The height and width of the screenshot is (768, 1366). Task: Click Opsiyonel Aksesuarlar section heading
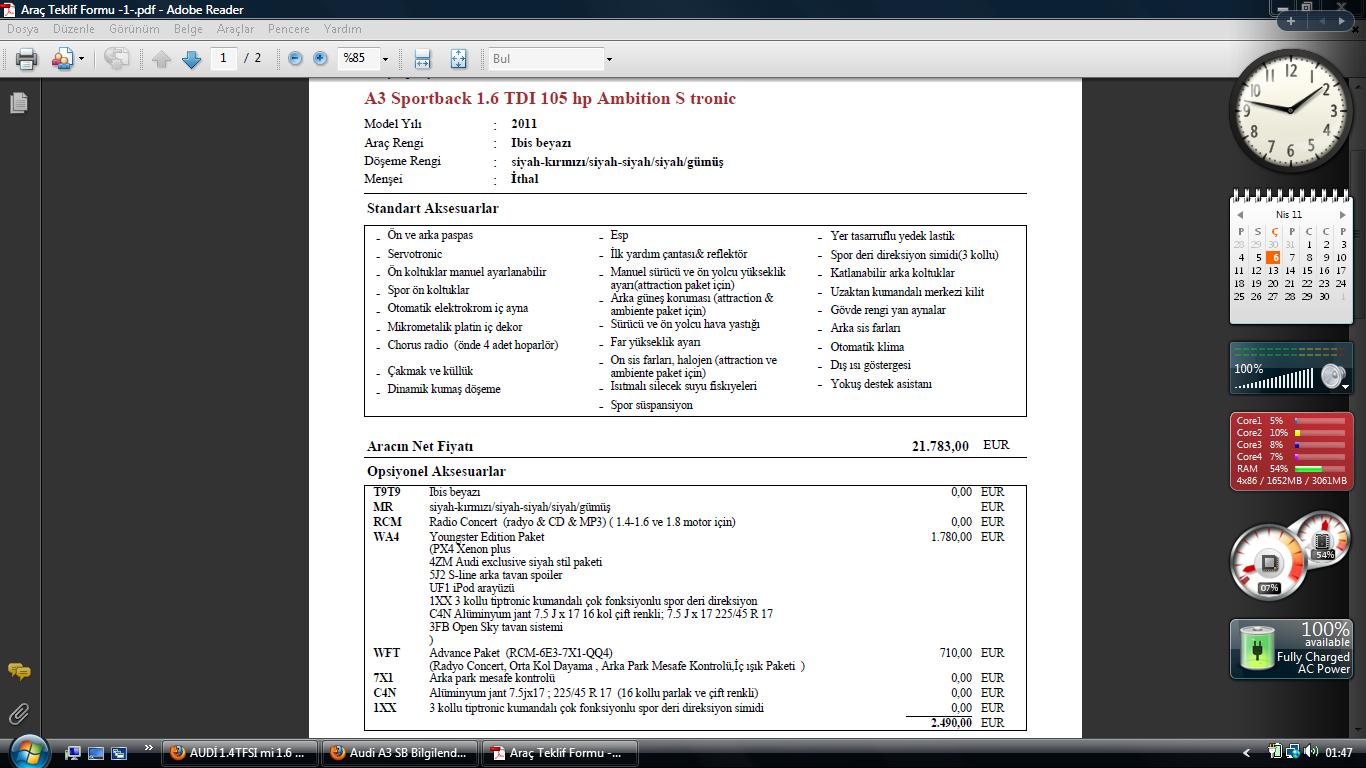[x=436, y=471]
